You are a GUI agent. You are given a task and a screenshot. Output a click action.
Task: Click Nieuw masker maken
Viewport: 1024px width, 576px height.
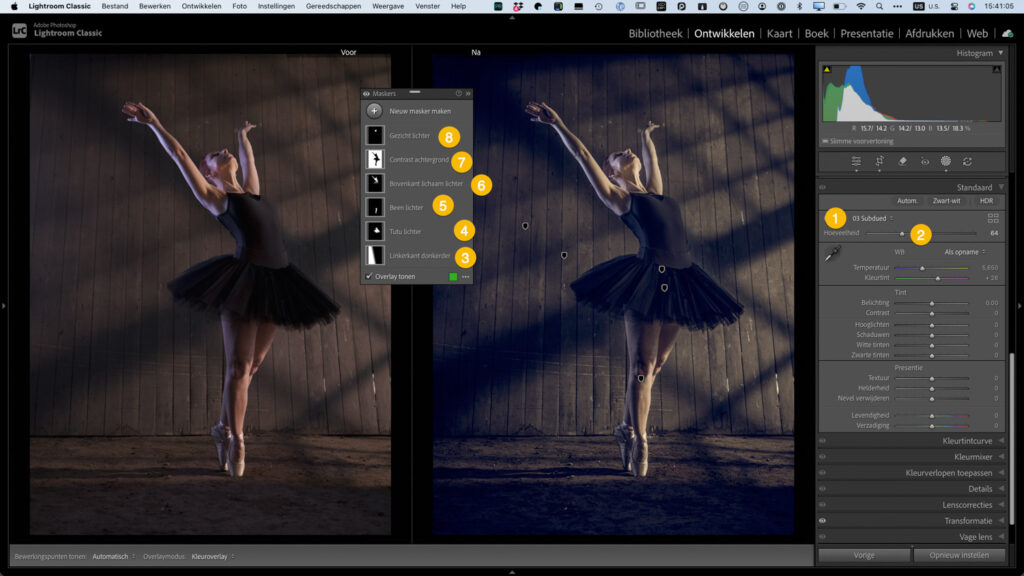tap(420, 111)
